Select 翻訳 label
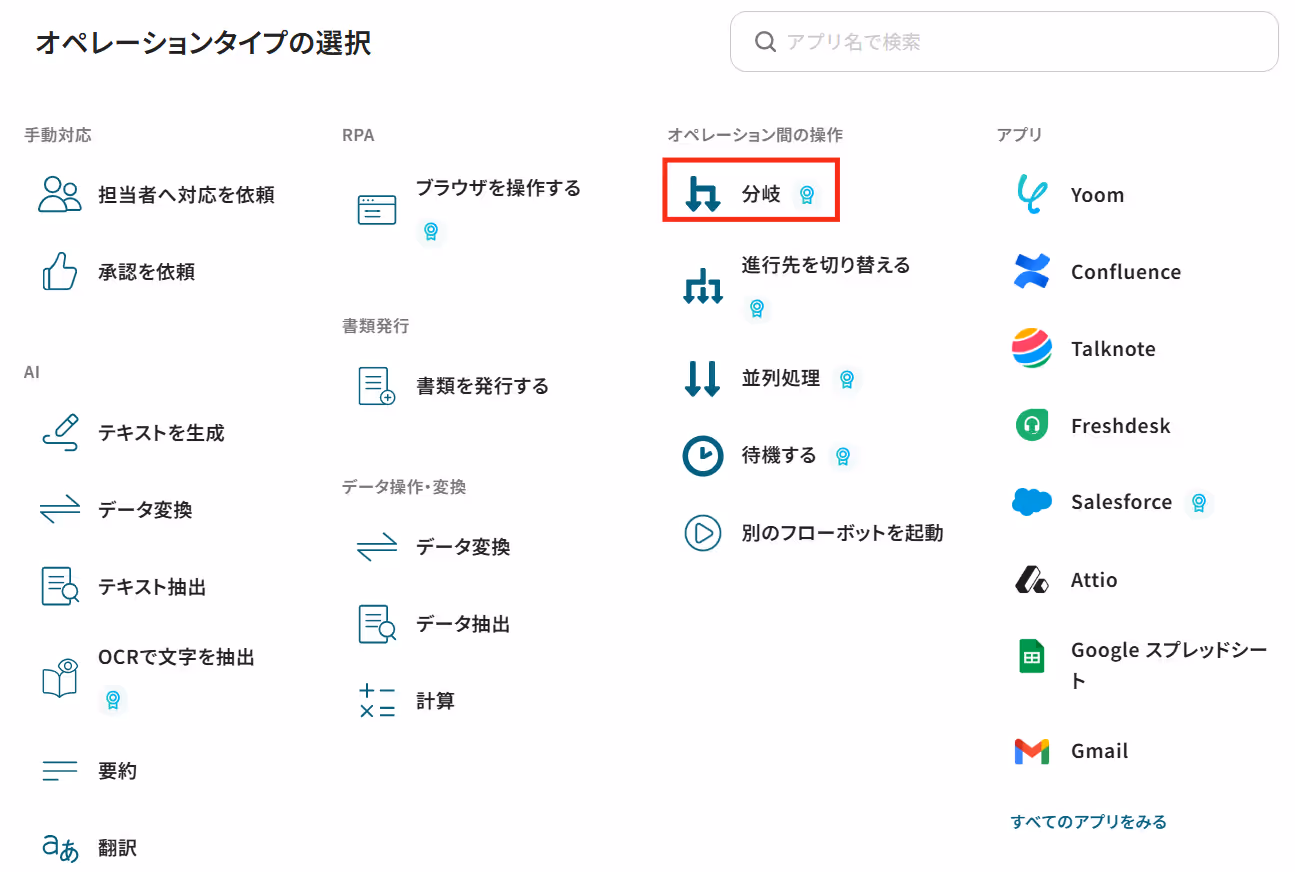1295x872 pixels. [x=117, y=848]
